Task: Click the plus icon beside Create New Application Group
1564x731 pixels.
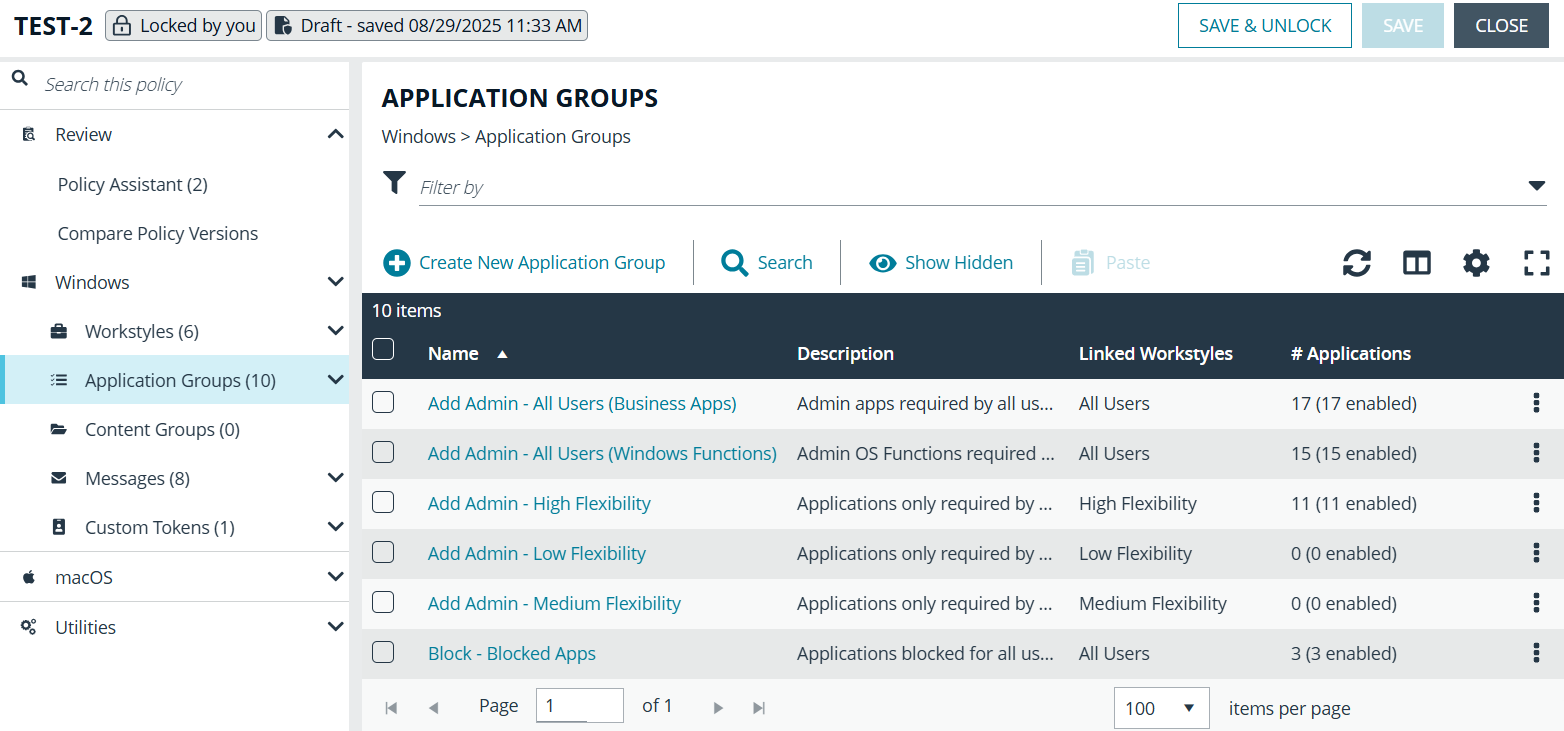Action: coord(396,262)
